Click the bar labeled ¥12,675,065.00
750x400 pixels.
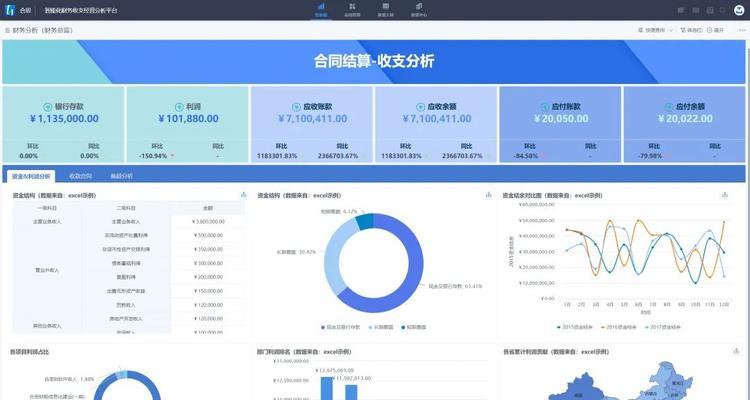point(327,389)
